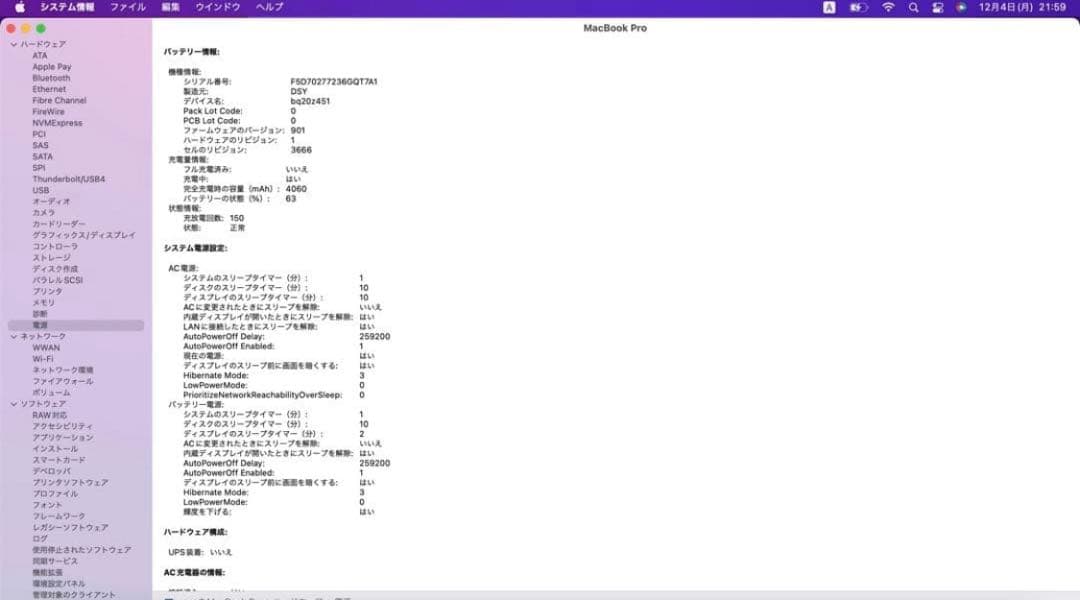Select Fibre Channel in the sidebar
Image resolution: width=1080 pixels, height=600 pixels.
pyautogui.click(x=59, y=101)
